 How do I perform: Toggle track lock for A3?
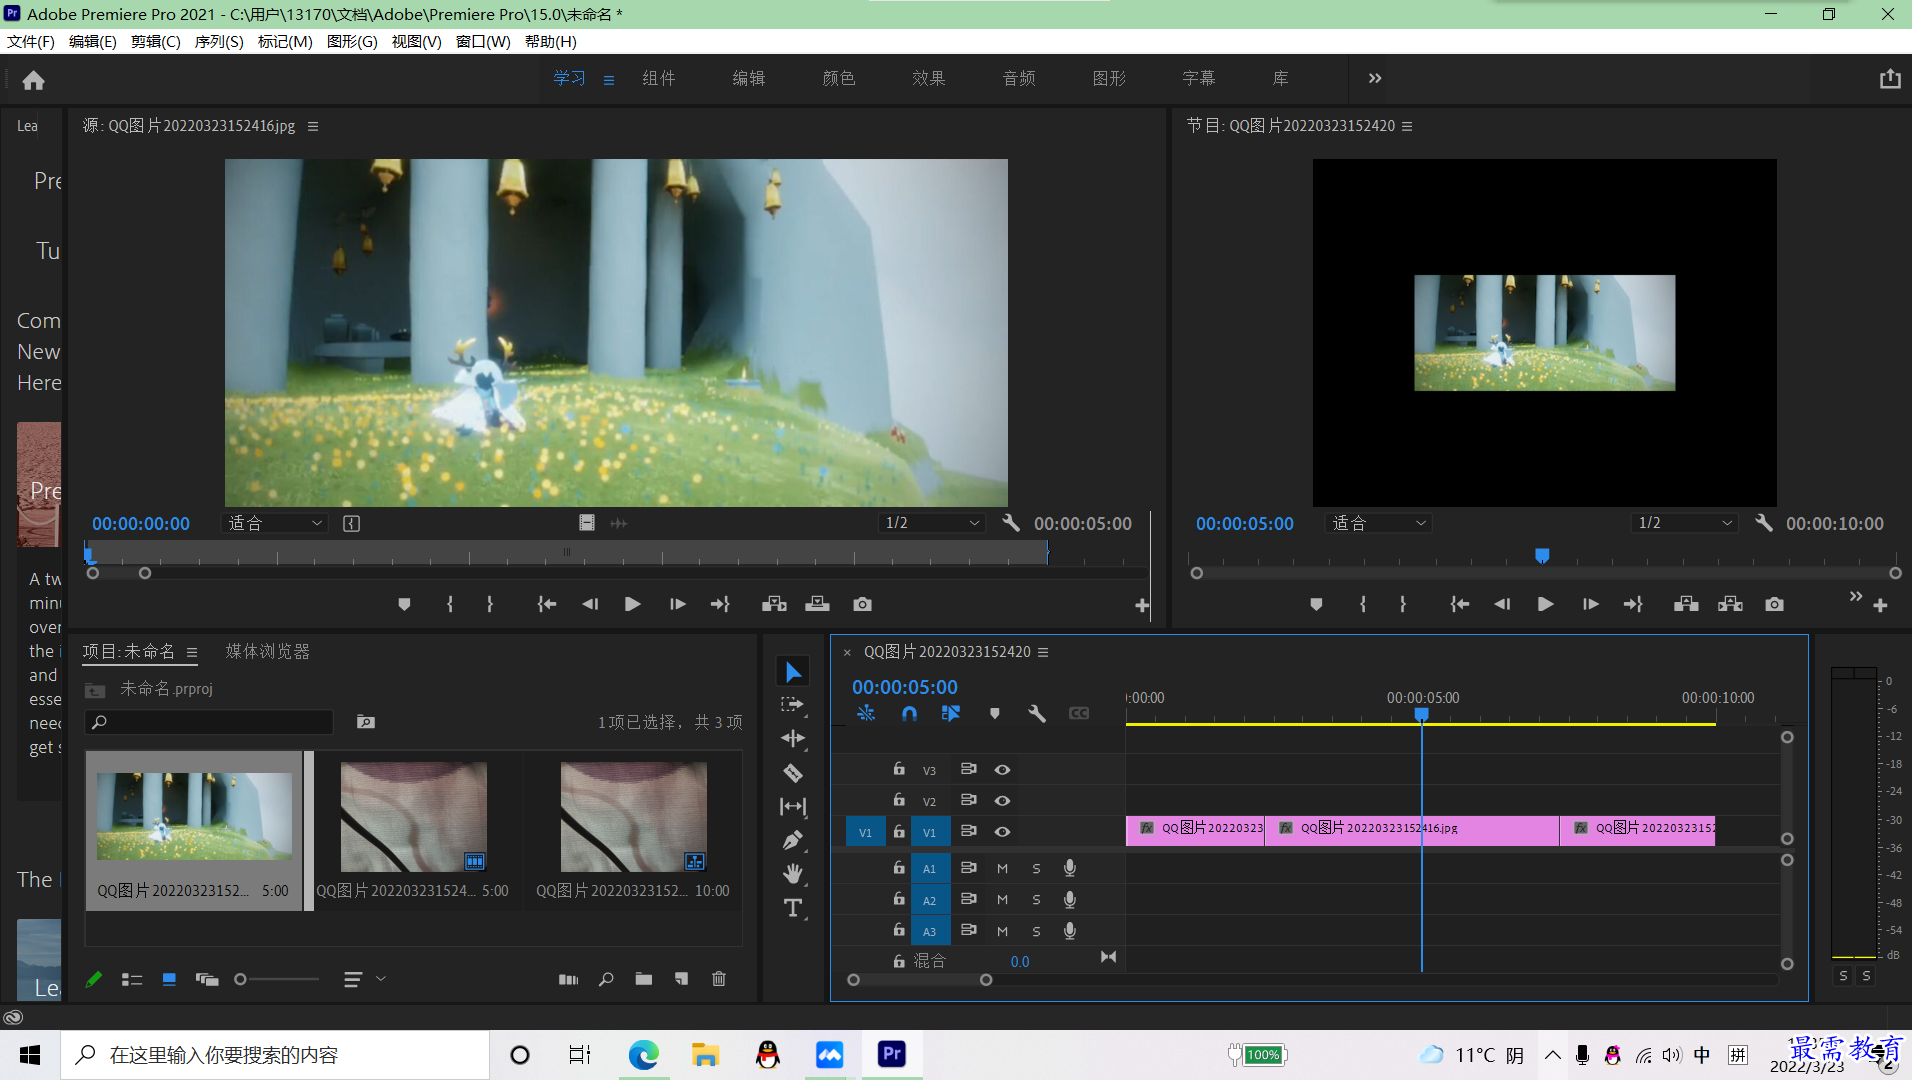pos(898,930)
